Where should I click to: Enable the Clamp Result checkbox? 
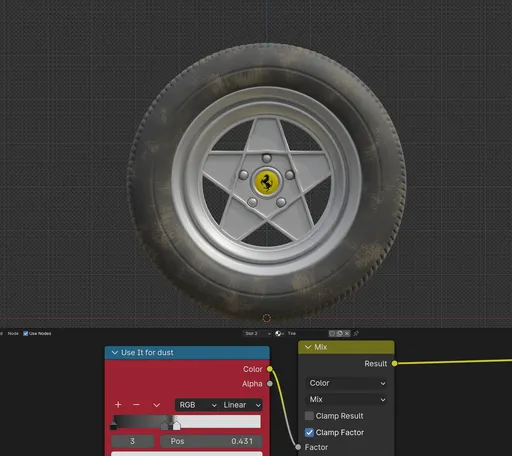[309, 416]
